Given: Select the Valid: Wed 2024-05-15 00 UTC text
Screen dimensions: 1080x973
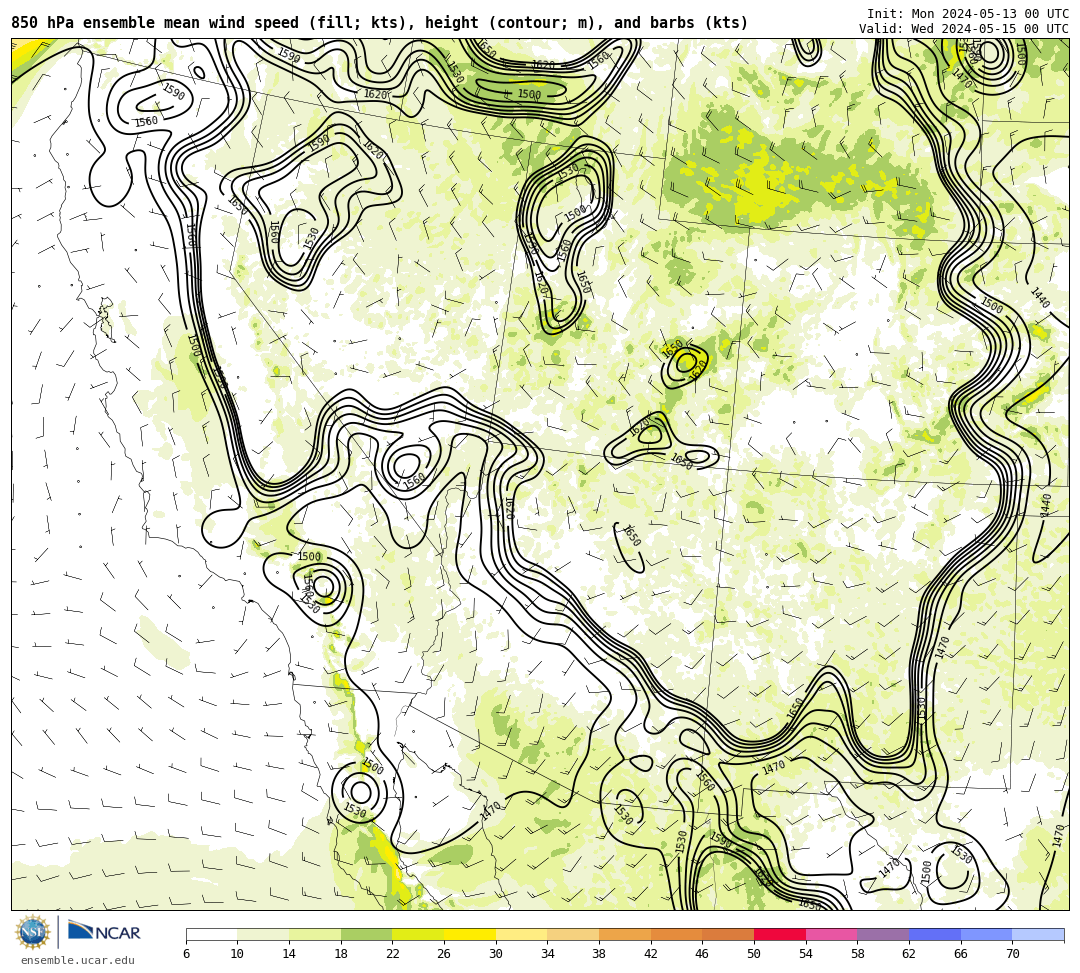Looking at the screenshot, I should (x=964, y=28).
